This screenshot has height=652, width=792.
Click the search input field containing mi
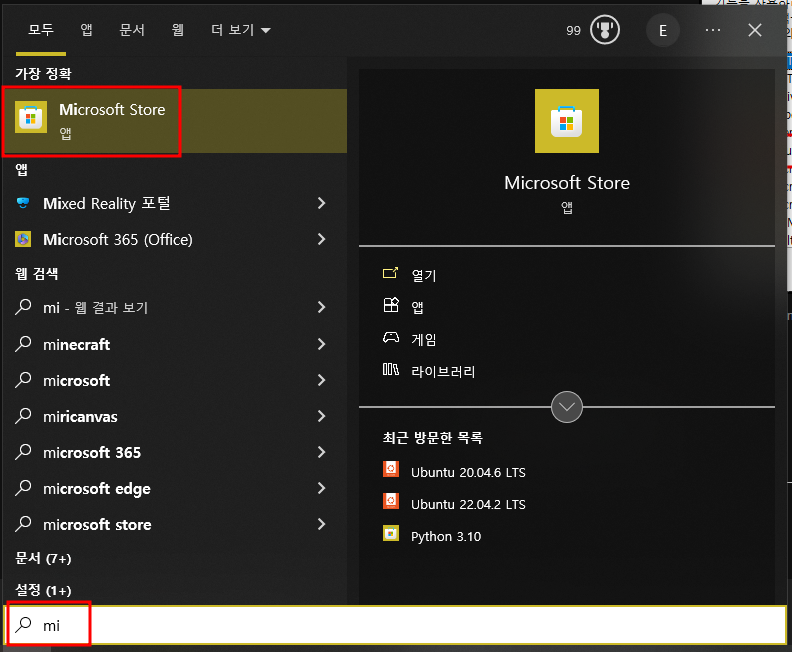(396, 625)
